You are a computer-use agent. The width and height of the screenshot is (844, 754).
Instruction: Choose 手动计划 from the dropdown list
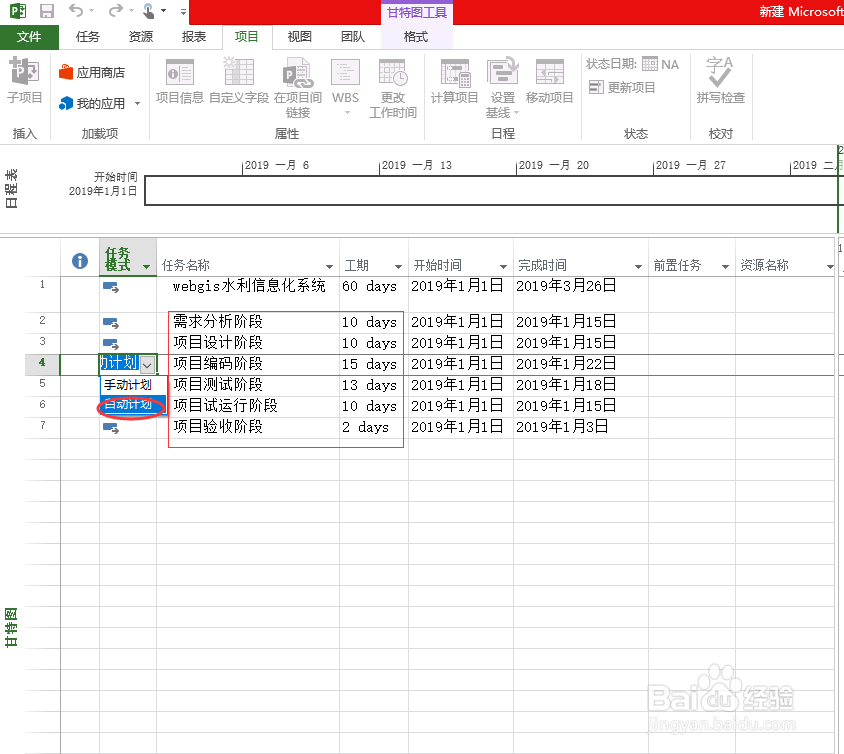133,385
